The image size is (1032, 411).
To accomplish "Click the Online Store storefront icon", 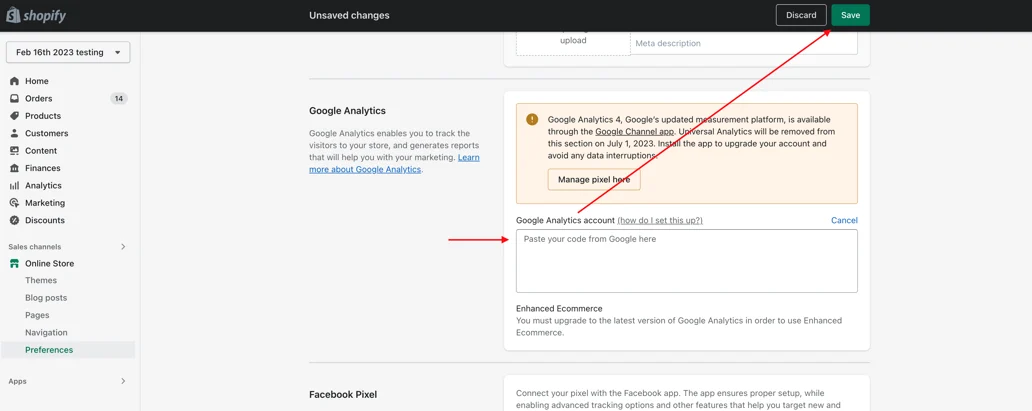I will click(x=14, y=263).
